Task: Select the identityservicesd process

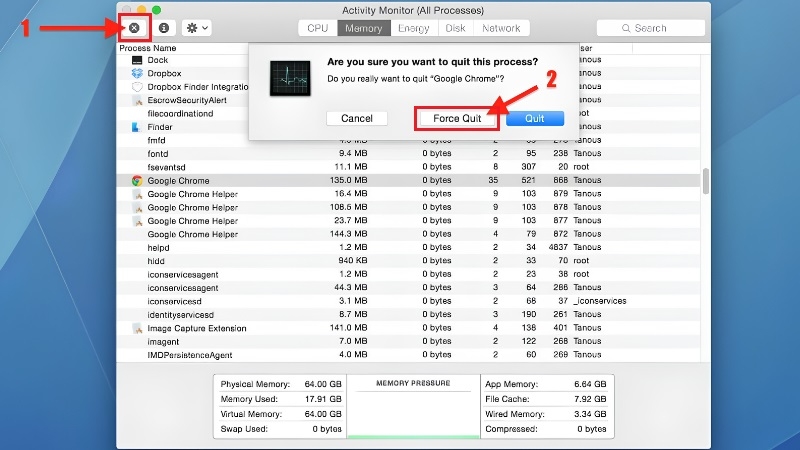Action: 408,315
